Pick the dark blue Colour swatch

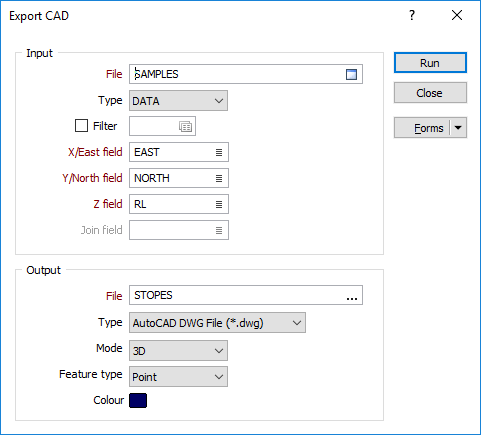click(138, 400)
